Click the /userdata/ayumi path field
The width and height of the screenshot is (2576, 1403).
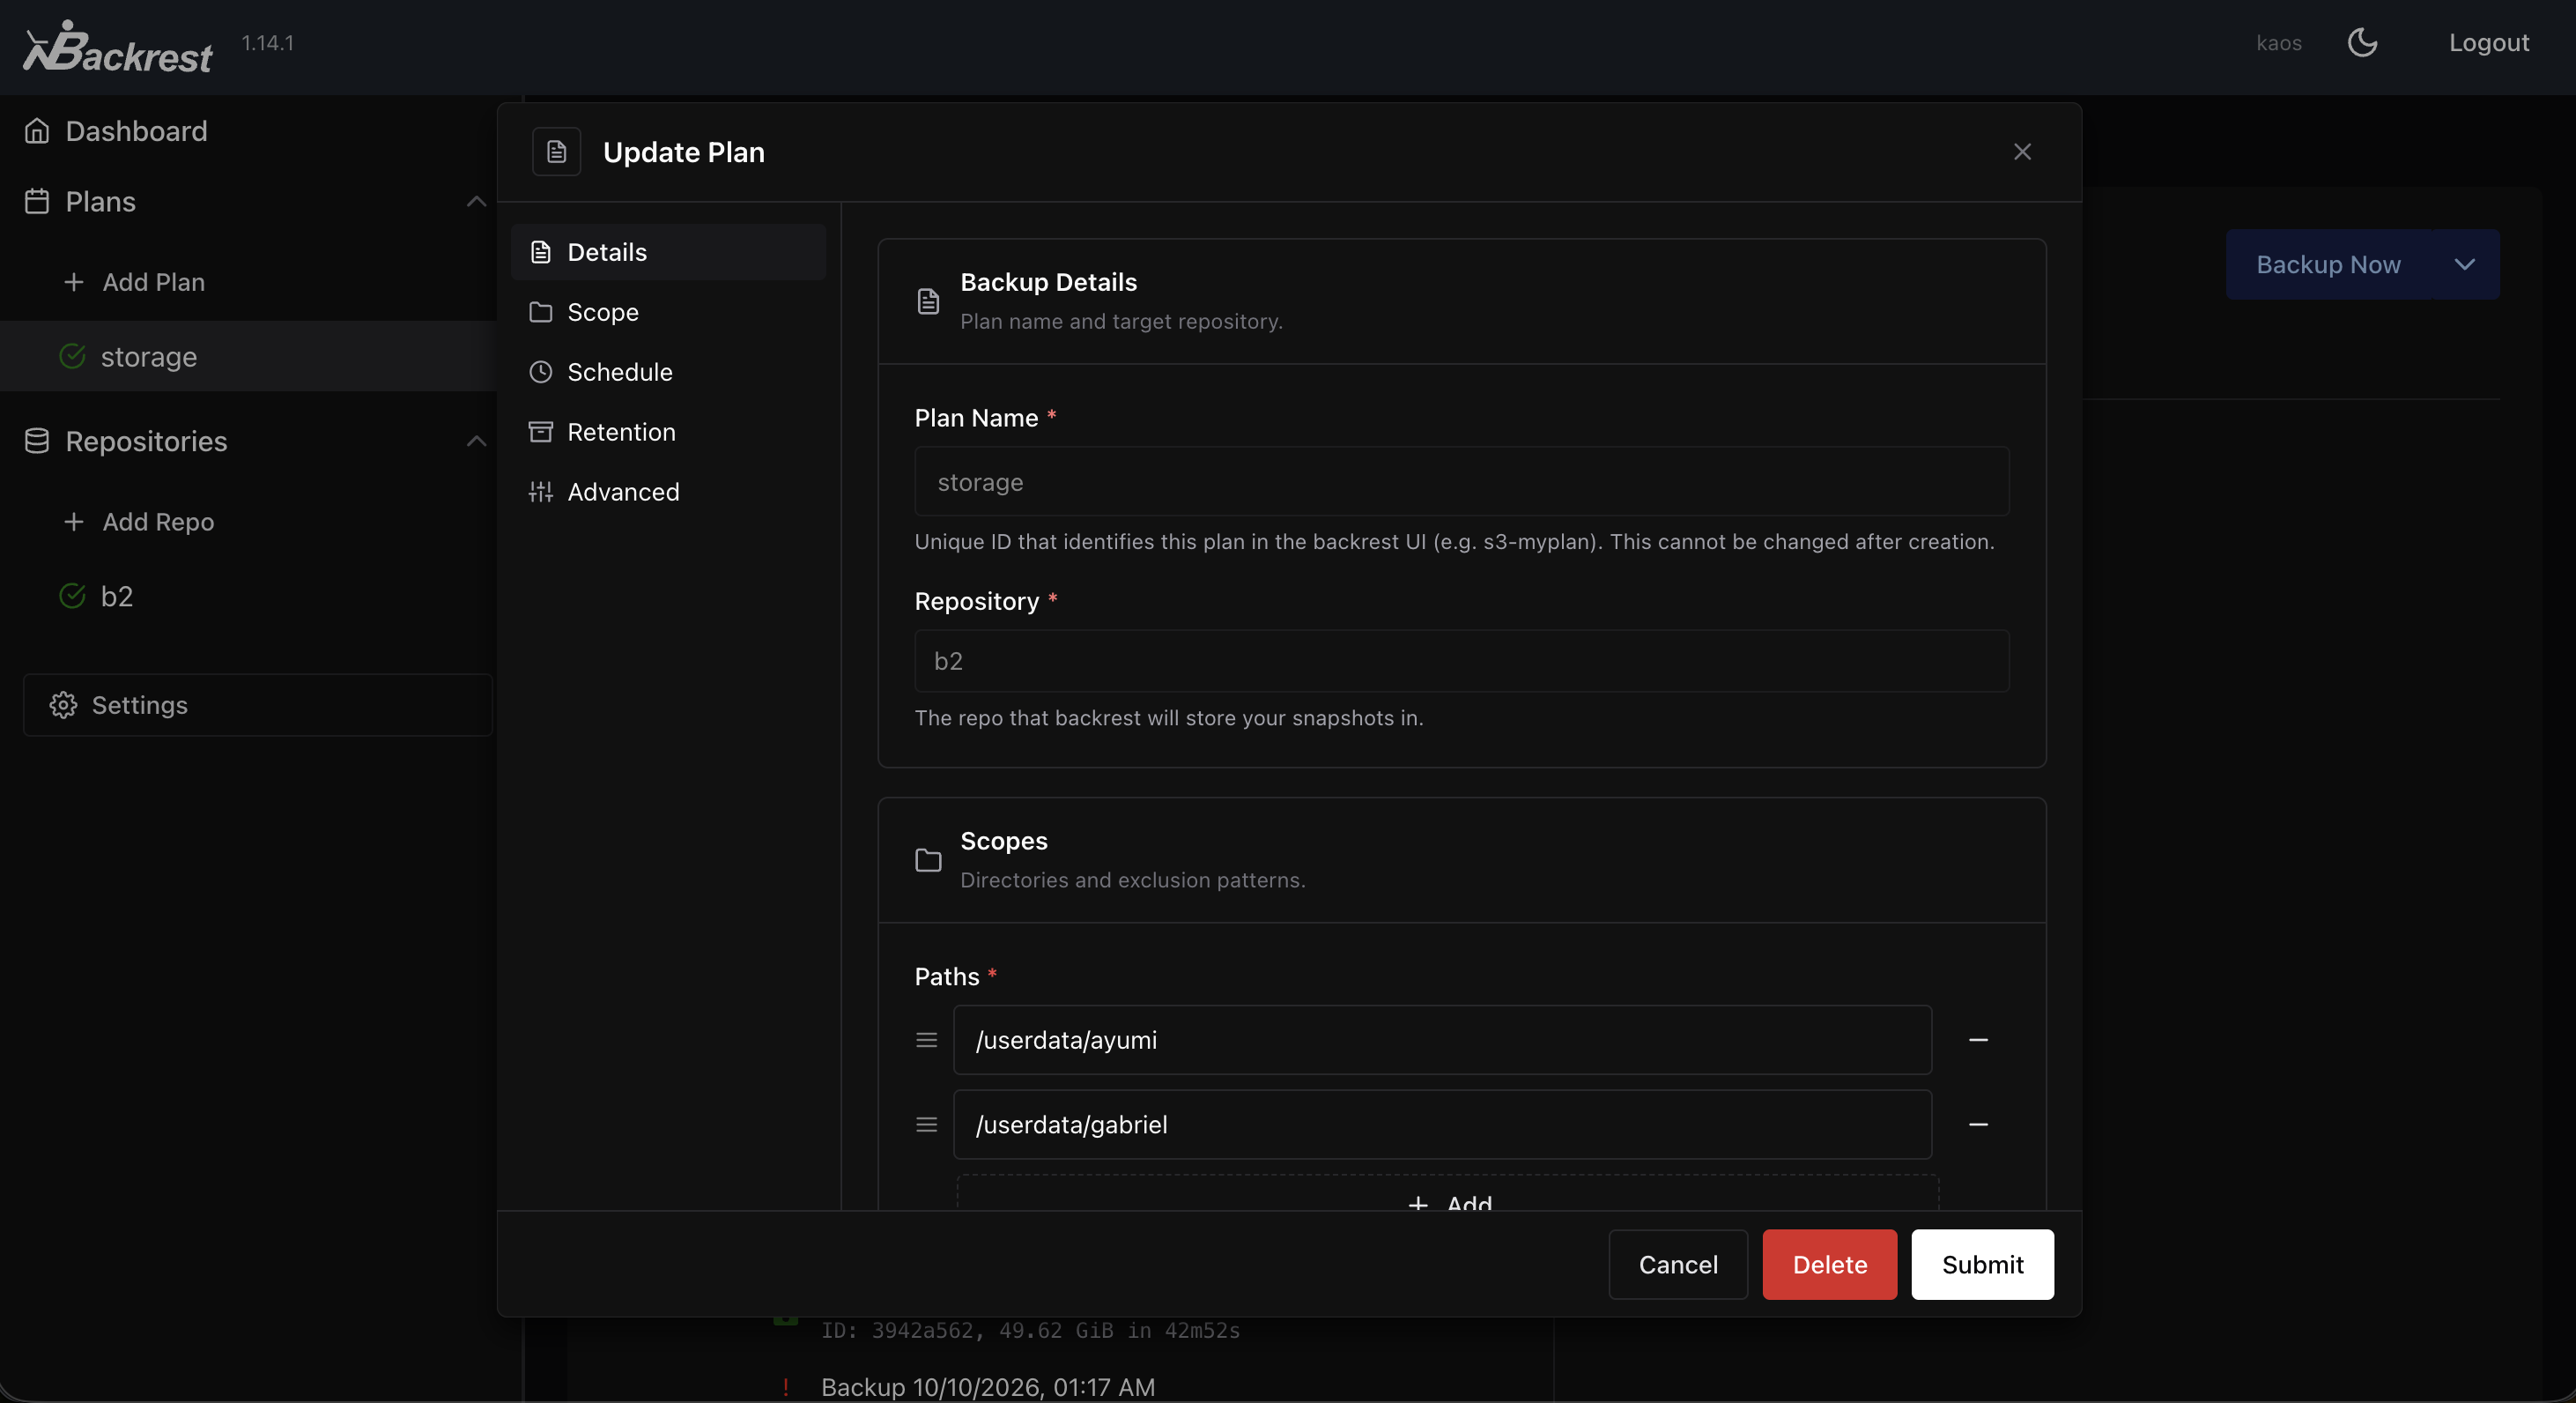[1442, 1040]
